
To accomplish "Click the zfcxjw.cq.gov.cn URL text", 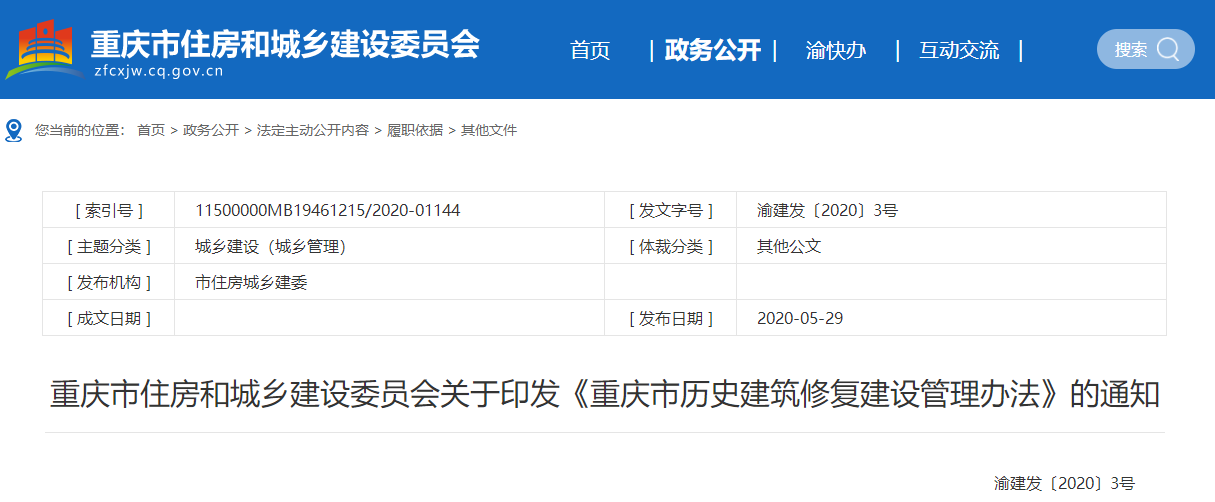I will 158,71.
